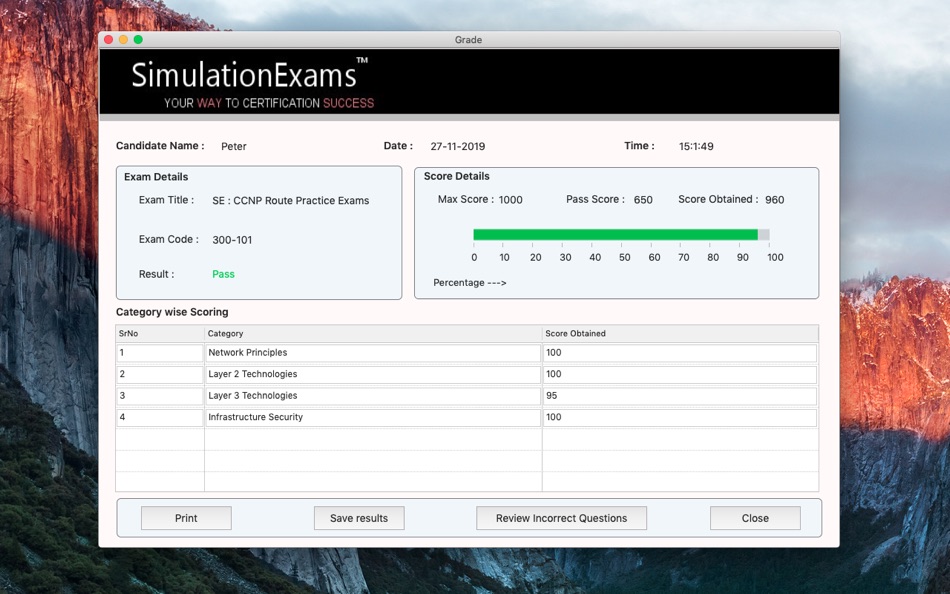950x594 pixels.
Task: Click the red window close button
Action: pos(108,39)
